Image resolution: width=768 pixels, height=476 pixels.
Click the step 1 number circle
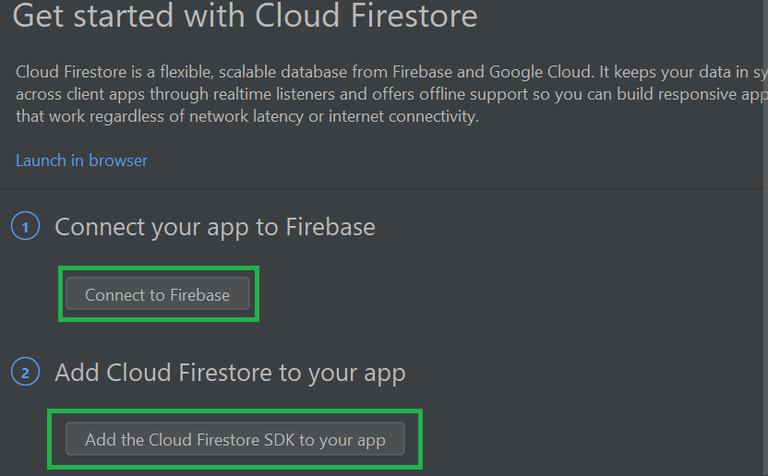point(25,227)
